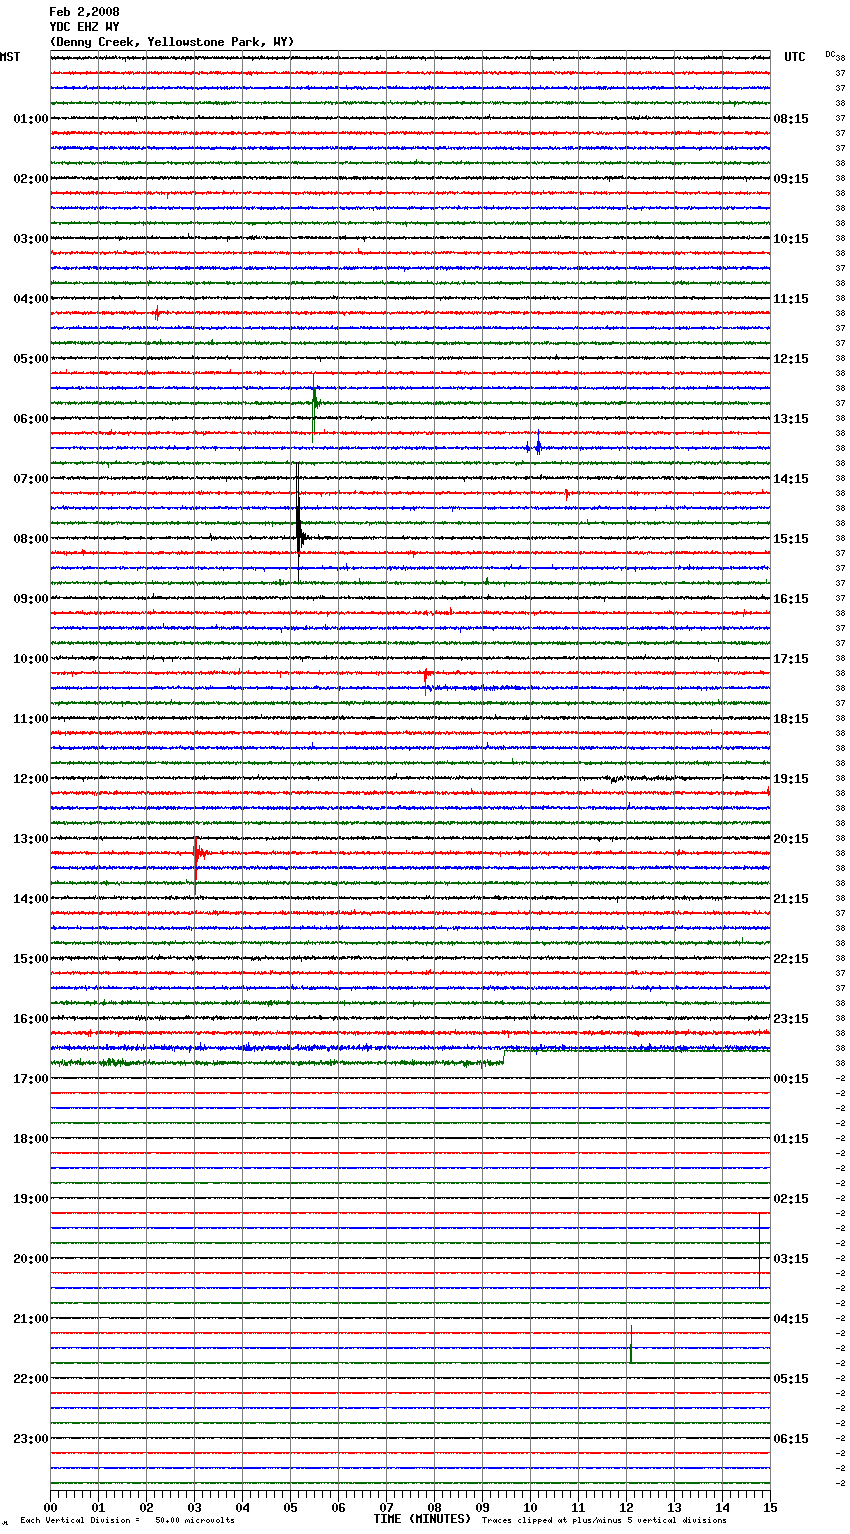Click the '22:00' MST time label

pyautogui.click(x=31, y=1379)
